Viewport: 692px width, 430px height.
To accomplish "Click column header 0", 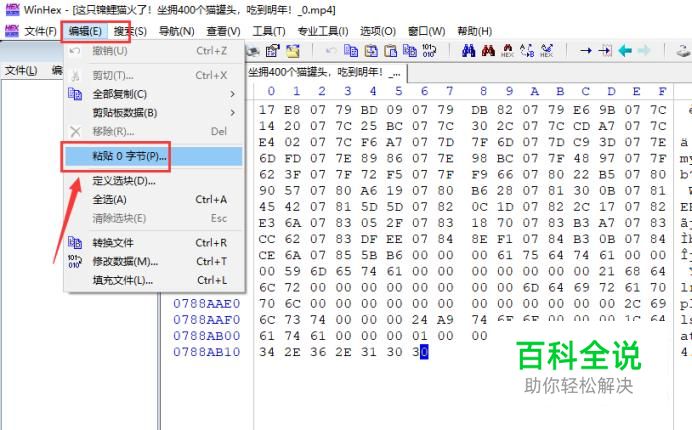I will [x=271, y=91].
